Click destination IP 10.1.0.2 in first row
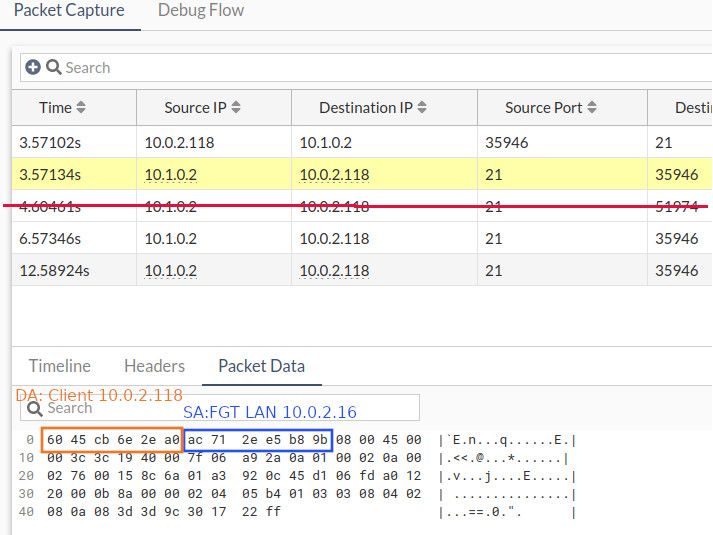This screenshot has width=713, height=535. click(326, 143)
